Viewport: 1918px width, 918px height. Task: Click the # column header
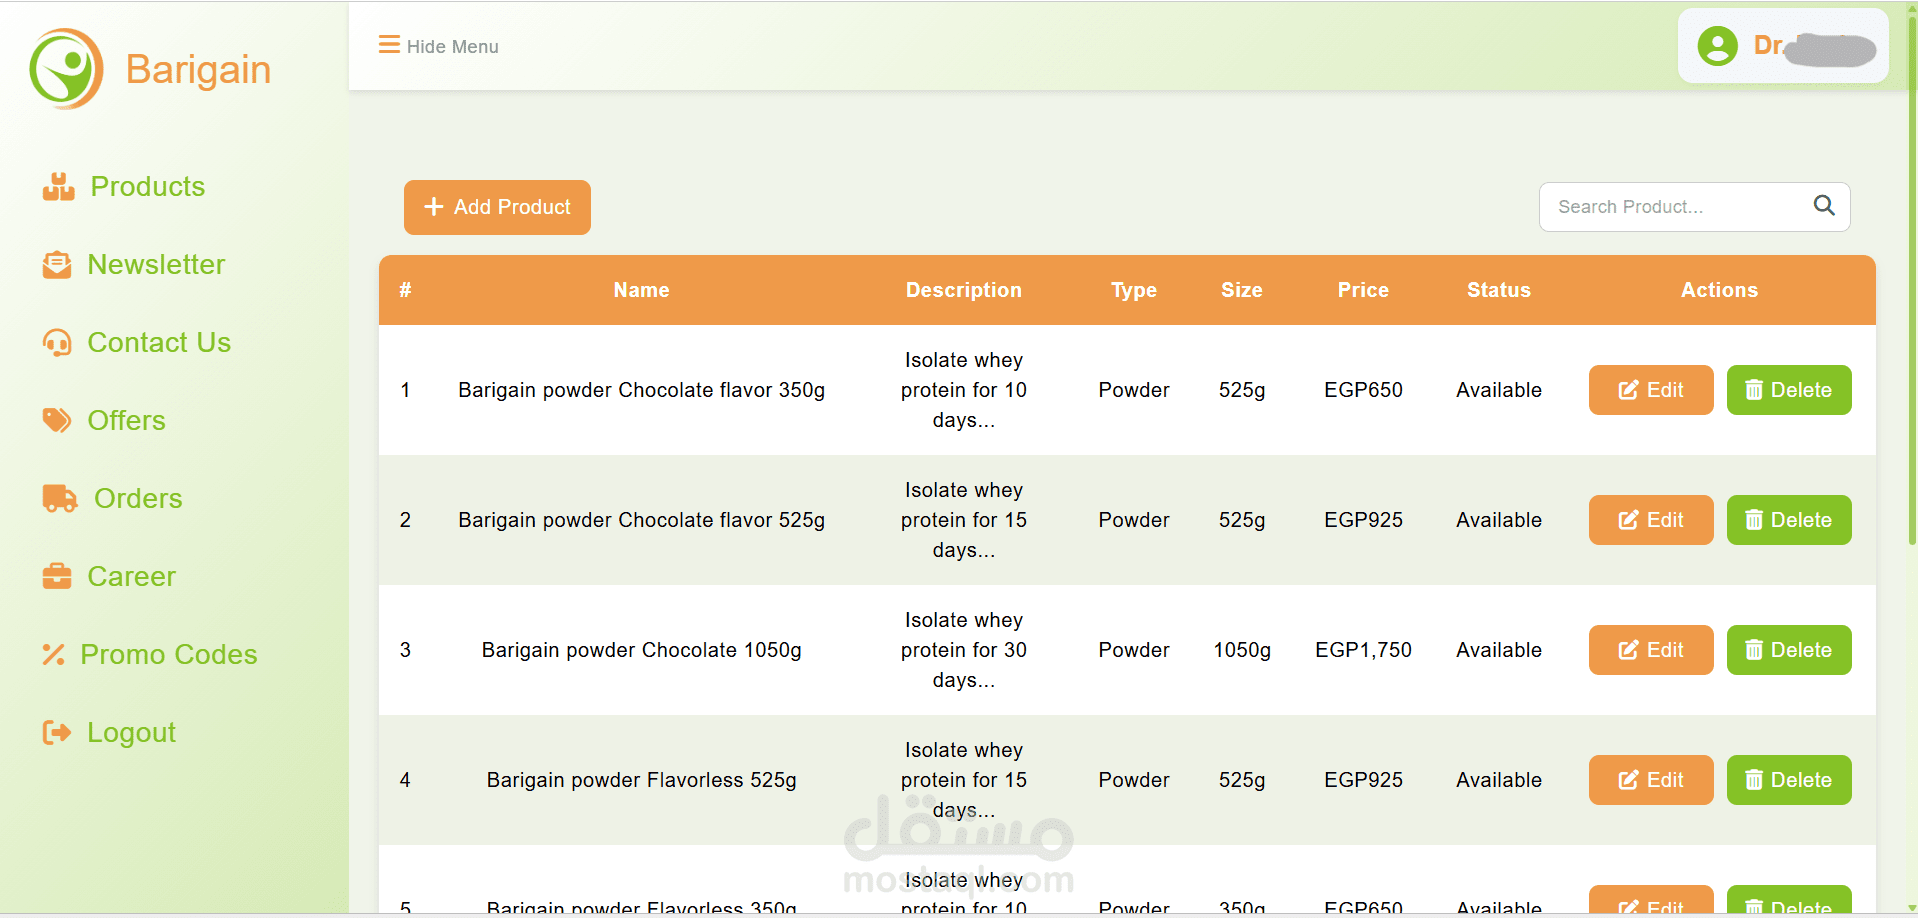point(405,290)
